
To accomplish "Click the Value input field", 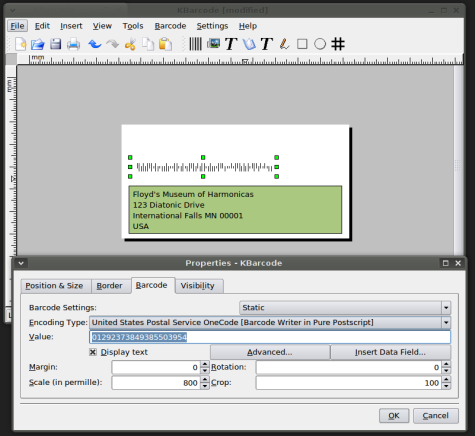I will coord(270,337).
